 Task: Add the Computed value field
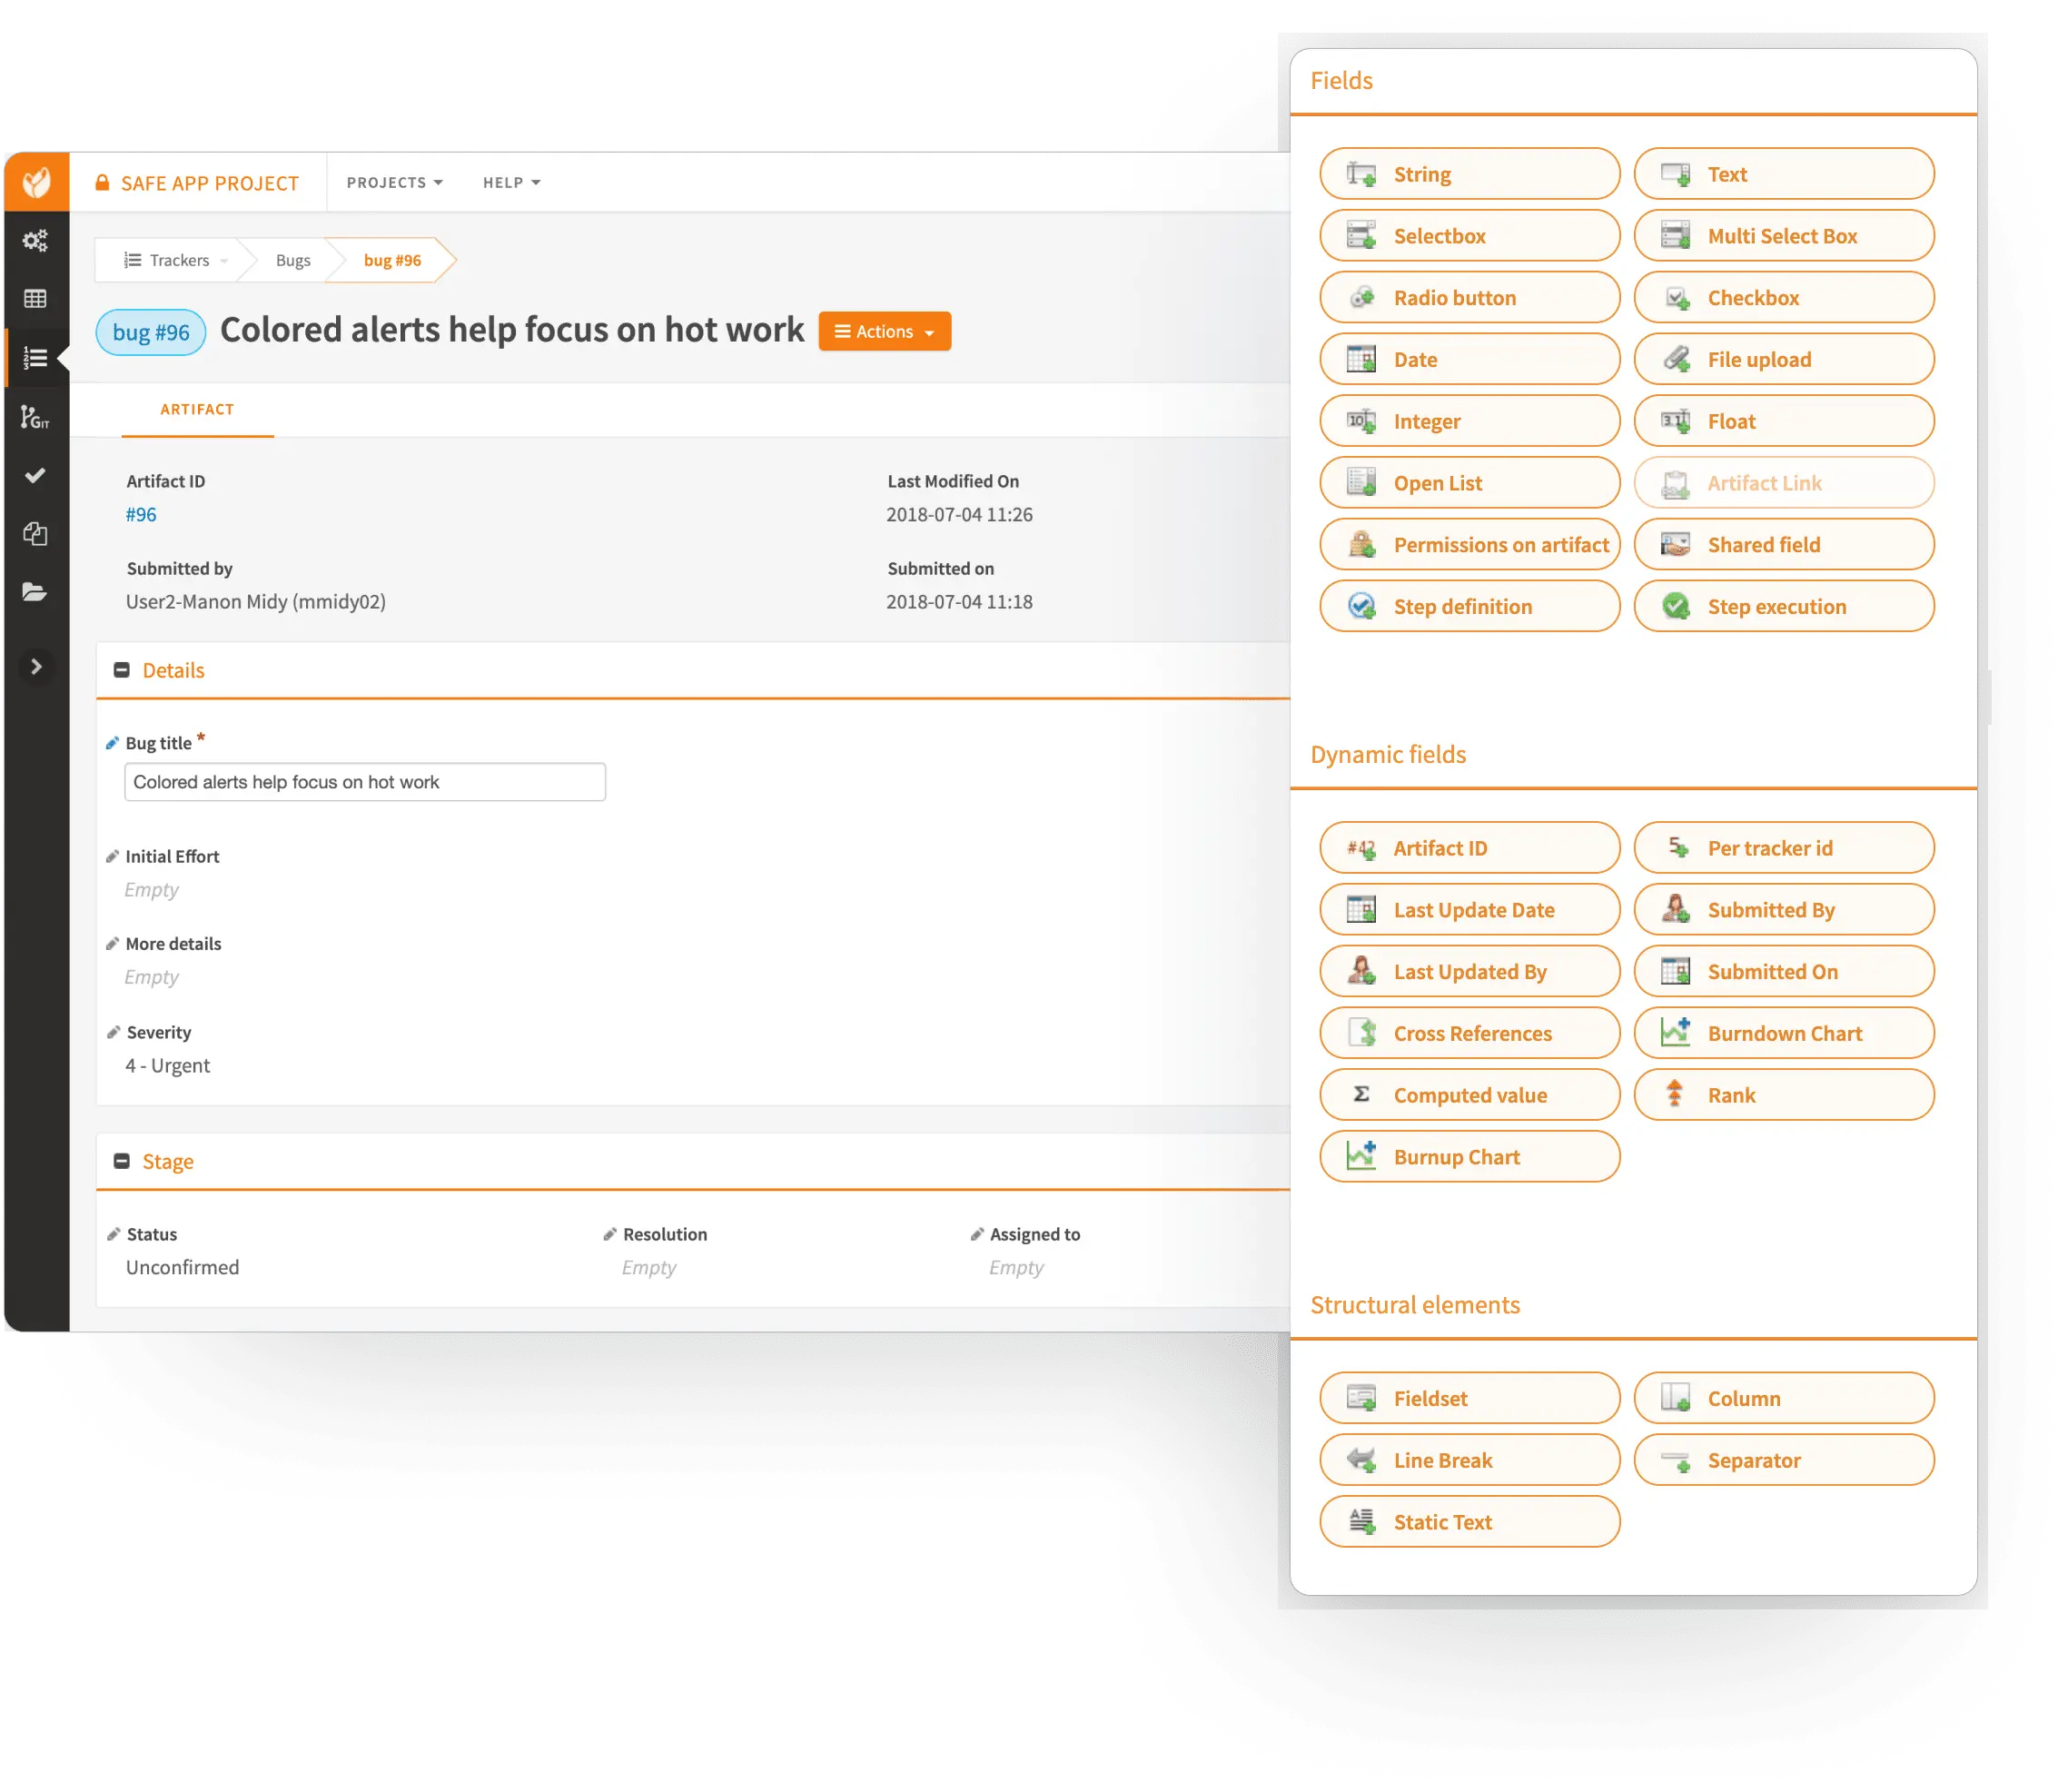pyautogui.click(x=1470, y=1097)
